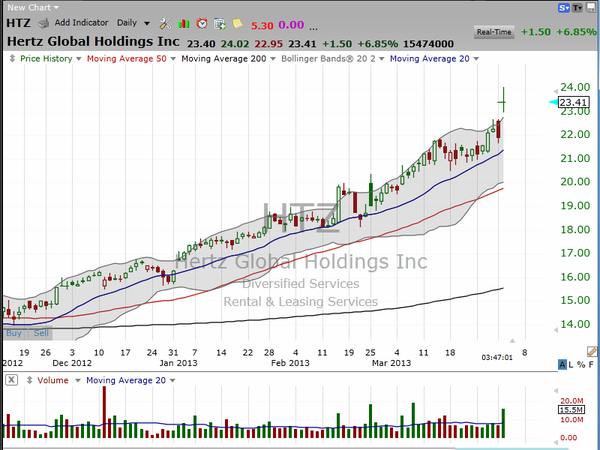Click the 15.5M volume value marker
Viewport: 600px width, 450px height.
[x=572, y=410]
